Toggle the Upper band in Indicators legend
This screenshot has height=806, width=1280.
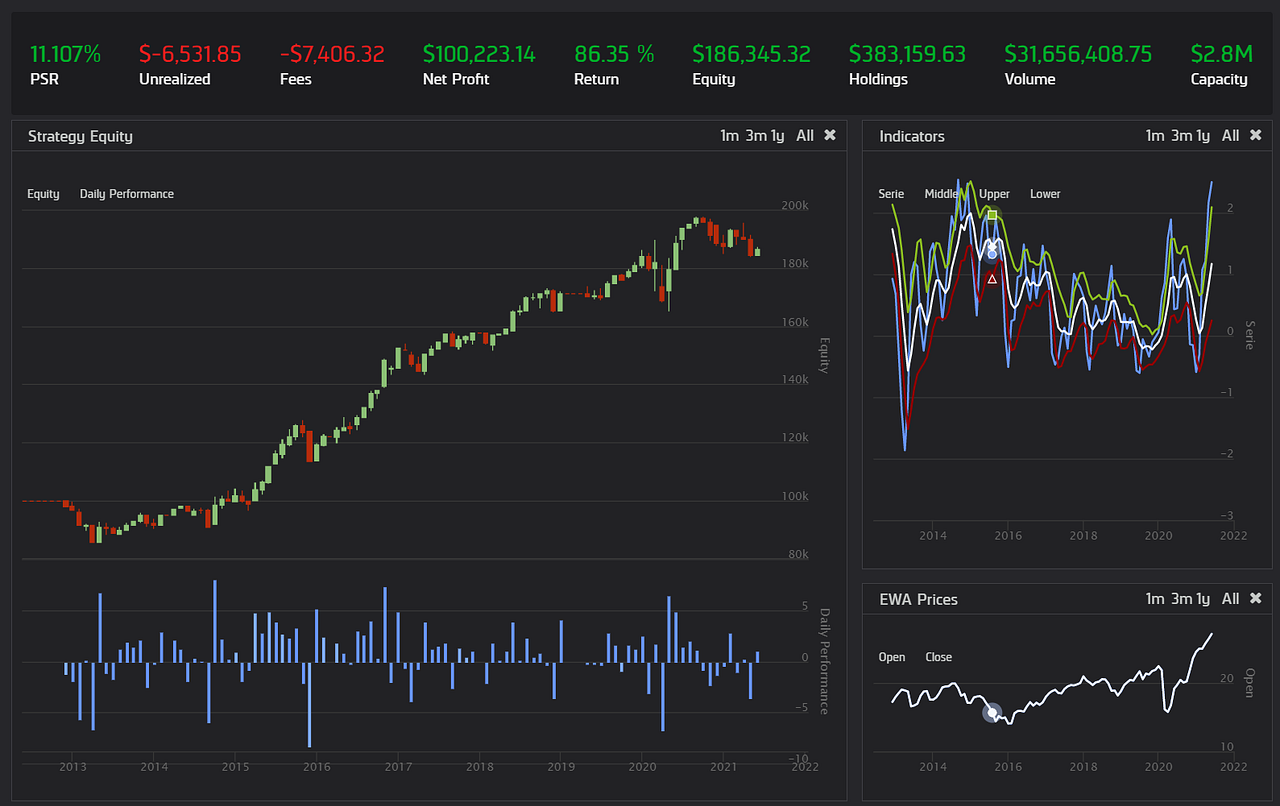click(993, 193)
